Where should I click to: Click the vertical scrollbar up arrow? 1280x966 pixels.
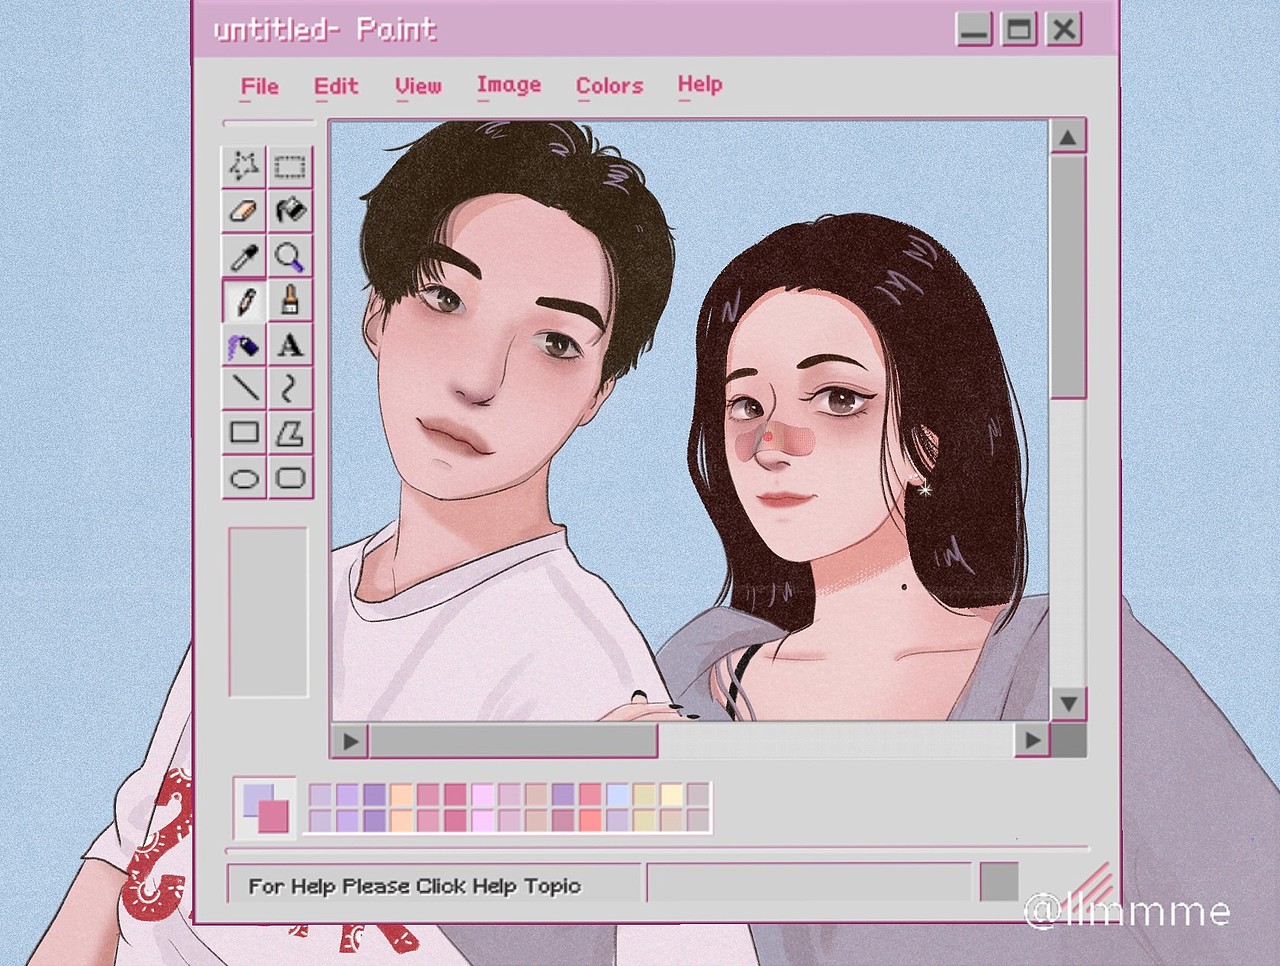[1068, 137]
